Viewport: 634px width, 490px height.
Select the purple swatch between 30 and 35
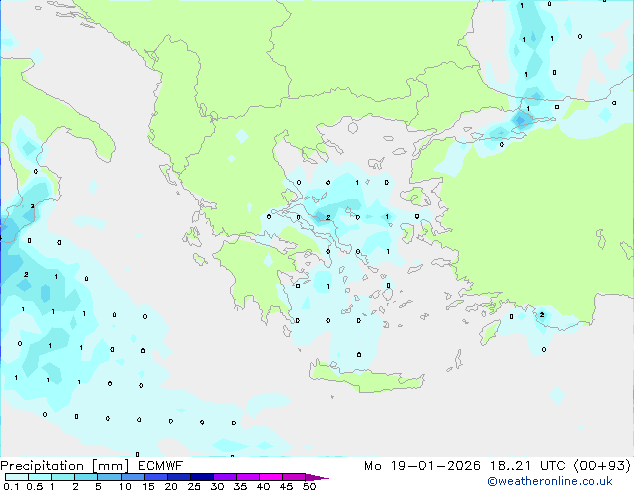point(225,477)
